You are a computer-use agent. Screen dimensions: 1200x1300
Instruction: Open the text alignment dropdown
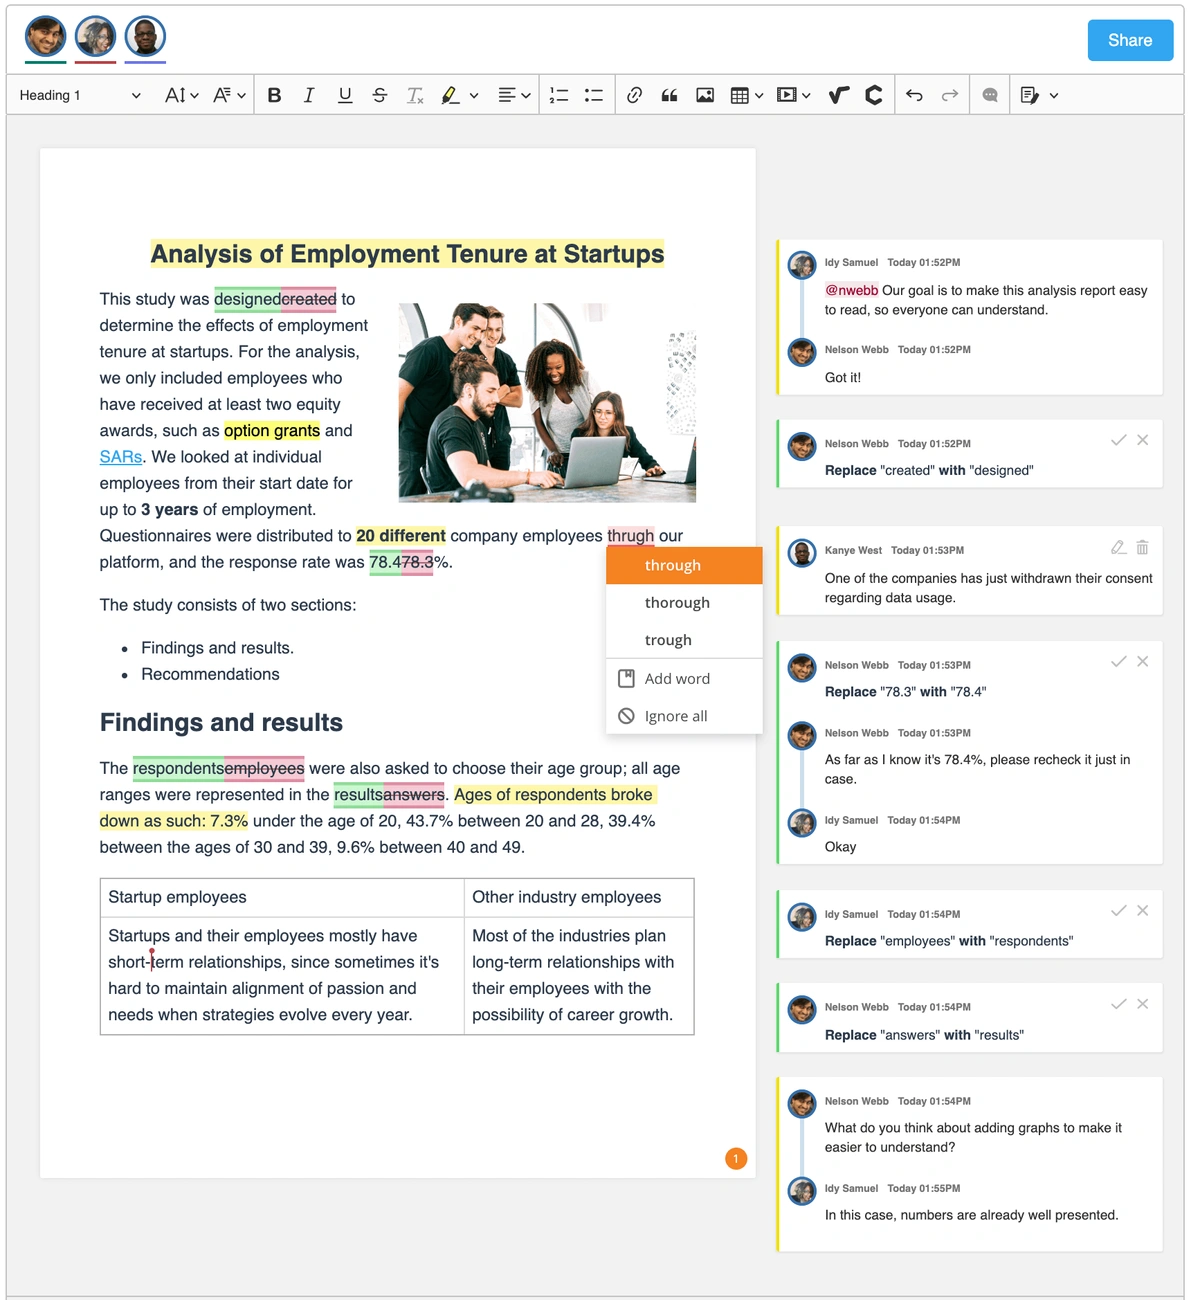[x=514, y=95]
